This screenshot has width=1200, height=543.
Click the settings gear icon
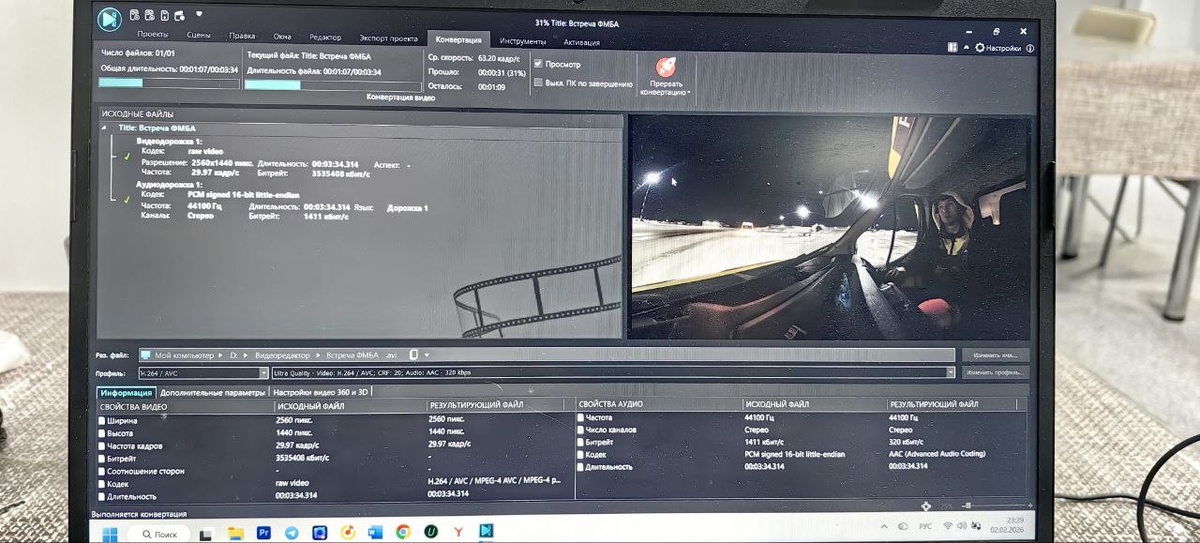pos(980,48)
